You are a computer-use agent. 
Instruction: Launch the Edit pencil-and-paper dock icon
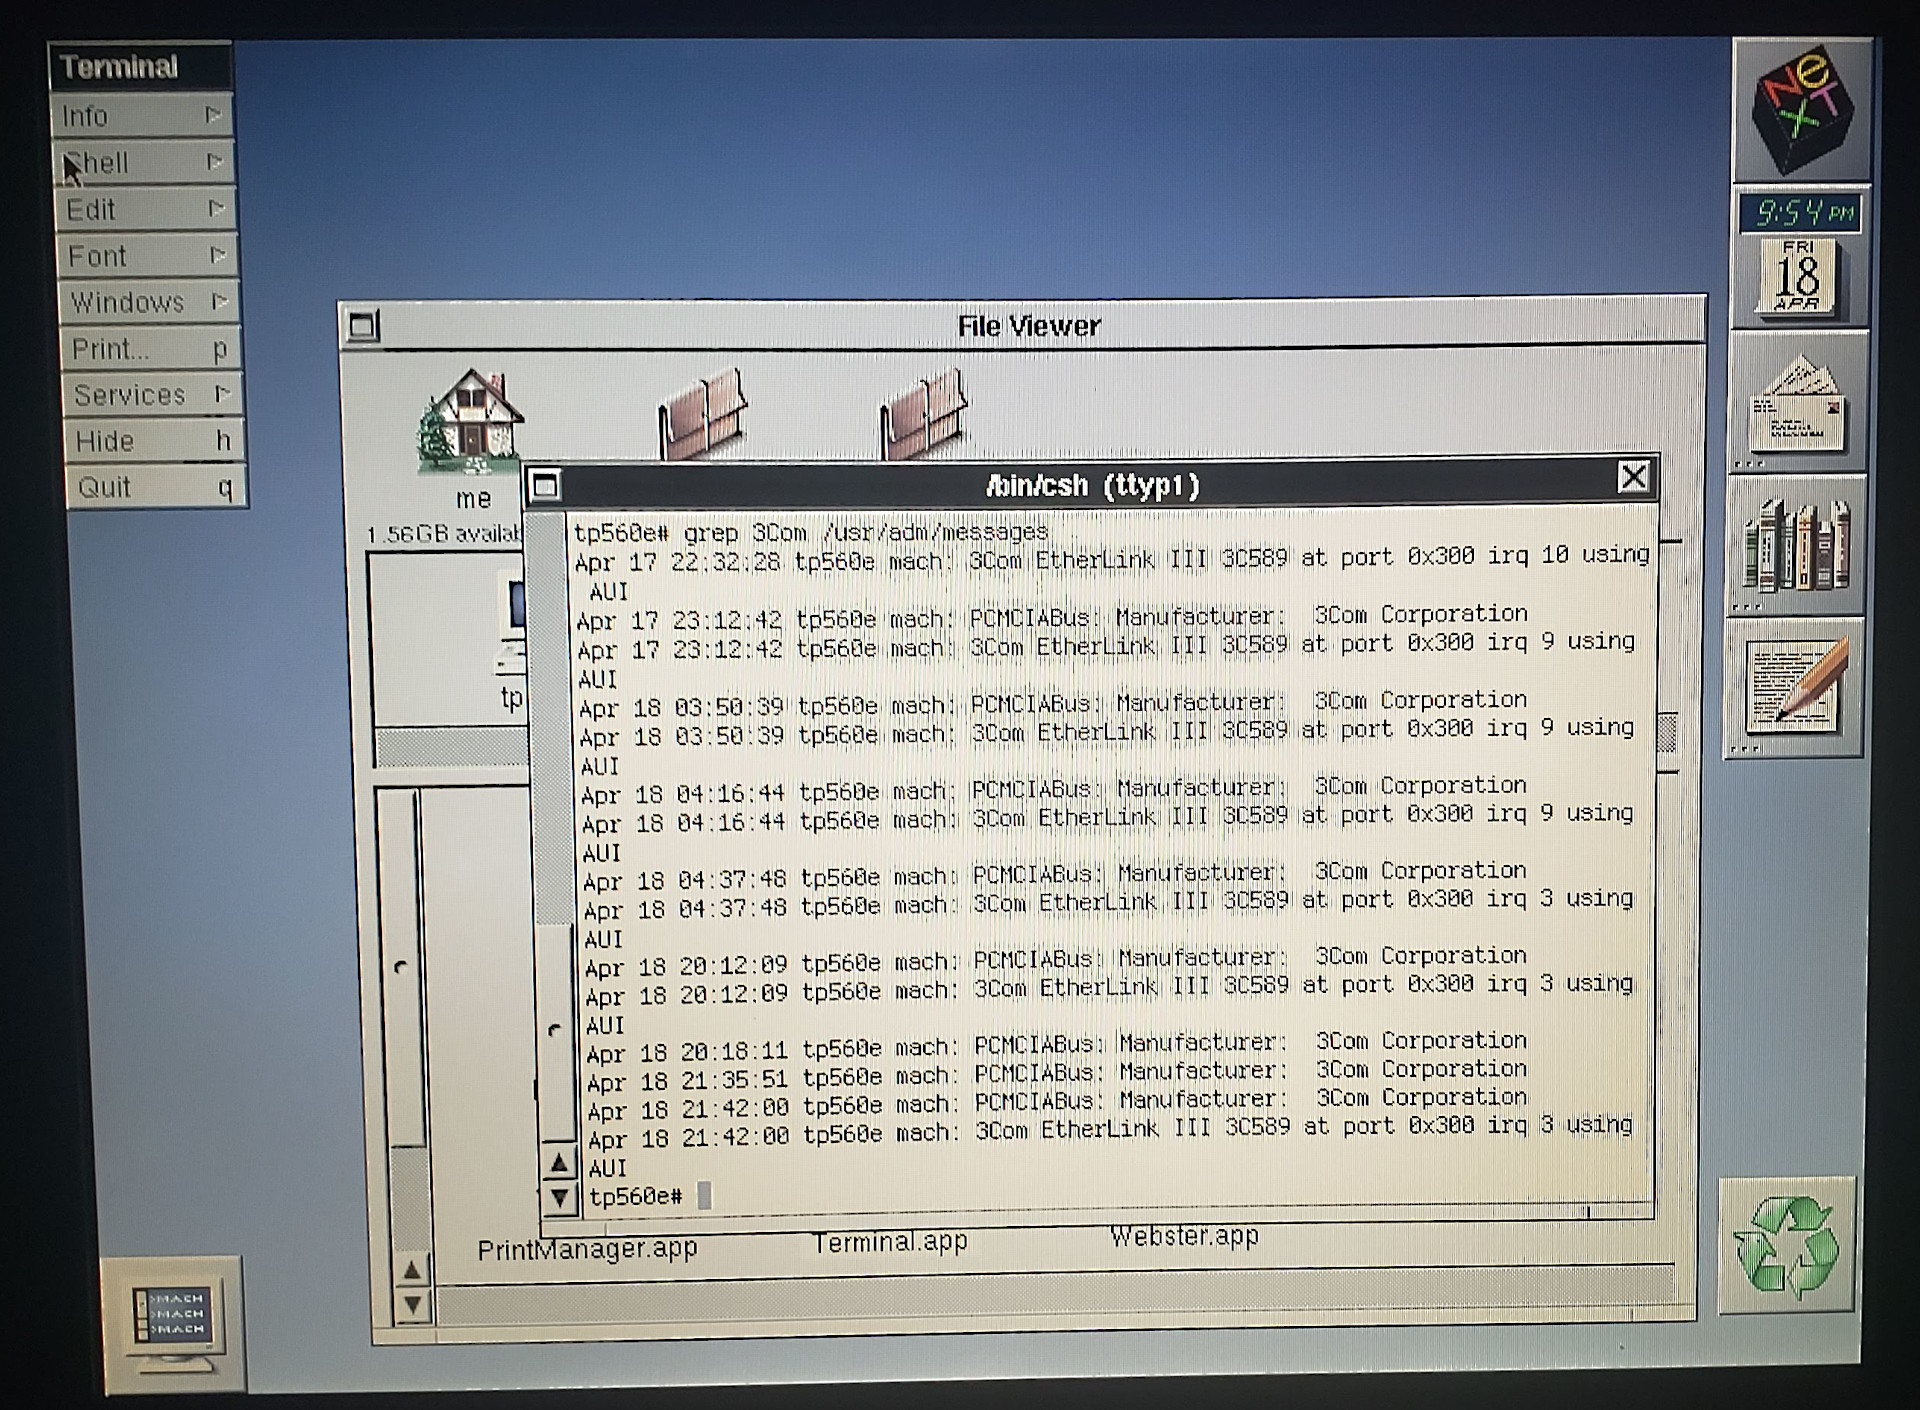(x=1795, y=688)
